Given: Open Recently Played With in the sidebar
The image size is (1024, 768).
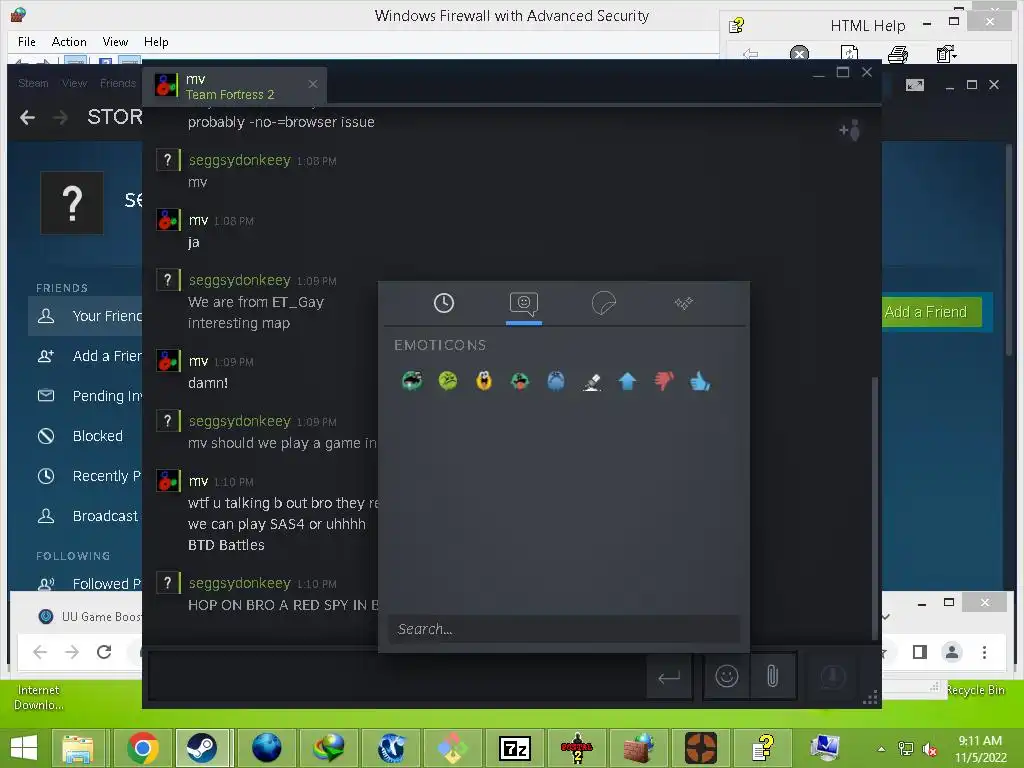Looking at the screenshot, I should 86,476.
